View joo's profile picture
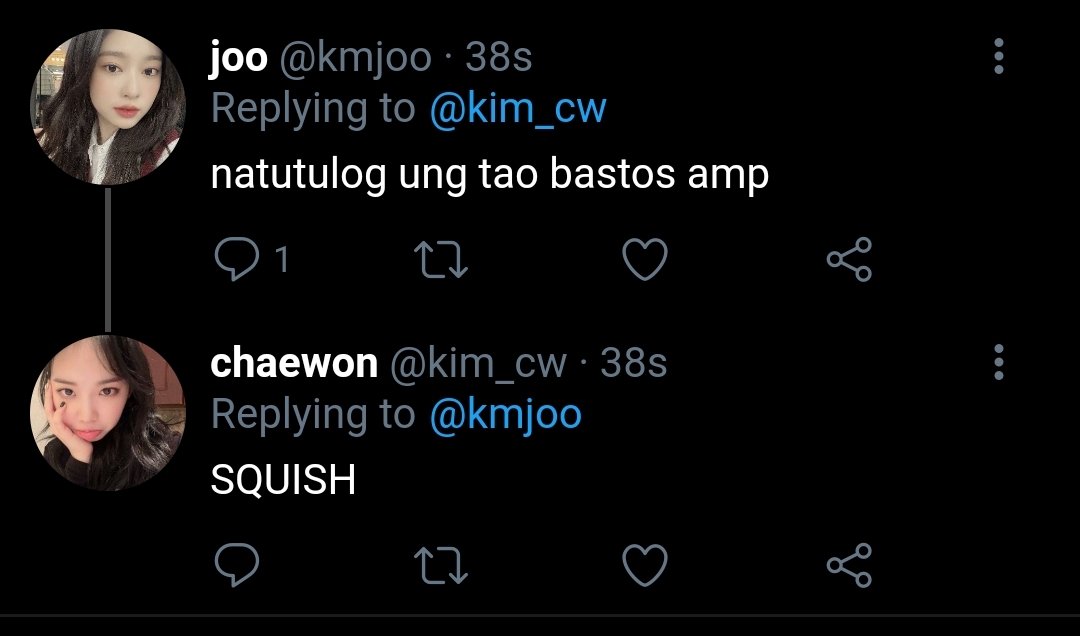The height and width of the screenshot is (636, 1080). coord(108,107)
